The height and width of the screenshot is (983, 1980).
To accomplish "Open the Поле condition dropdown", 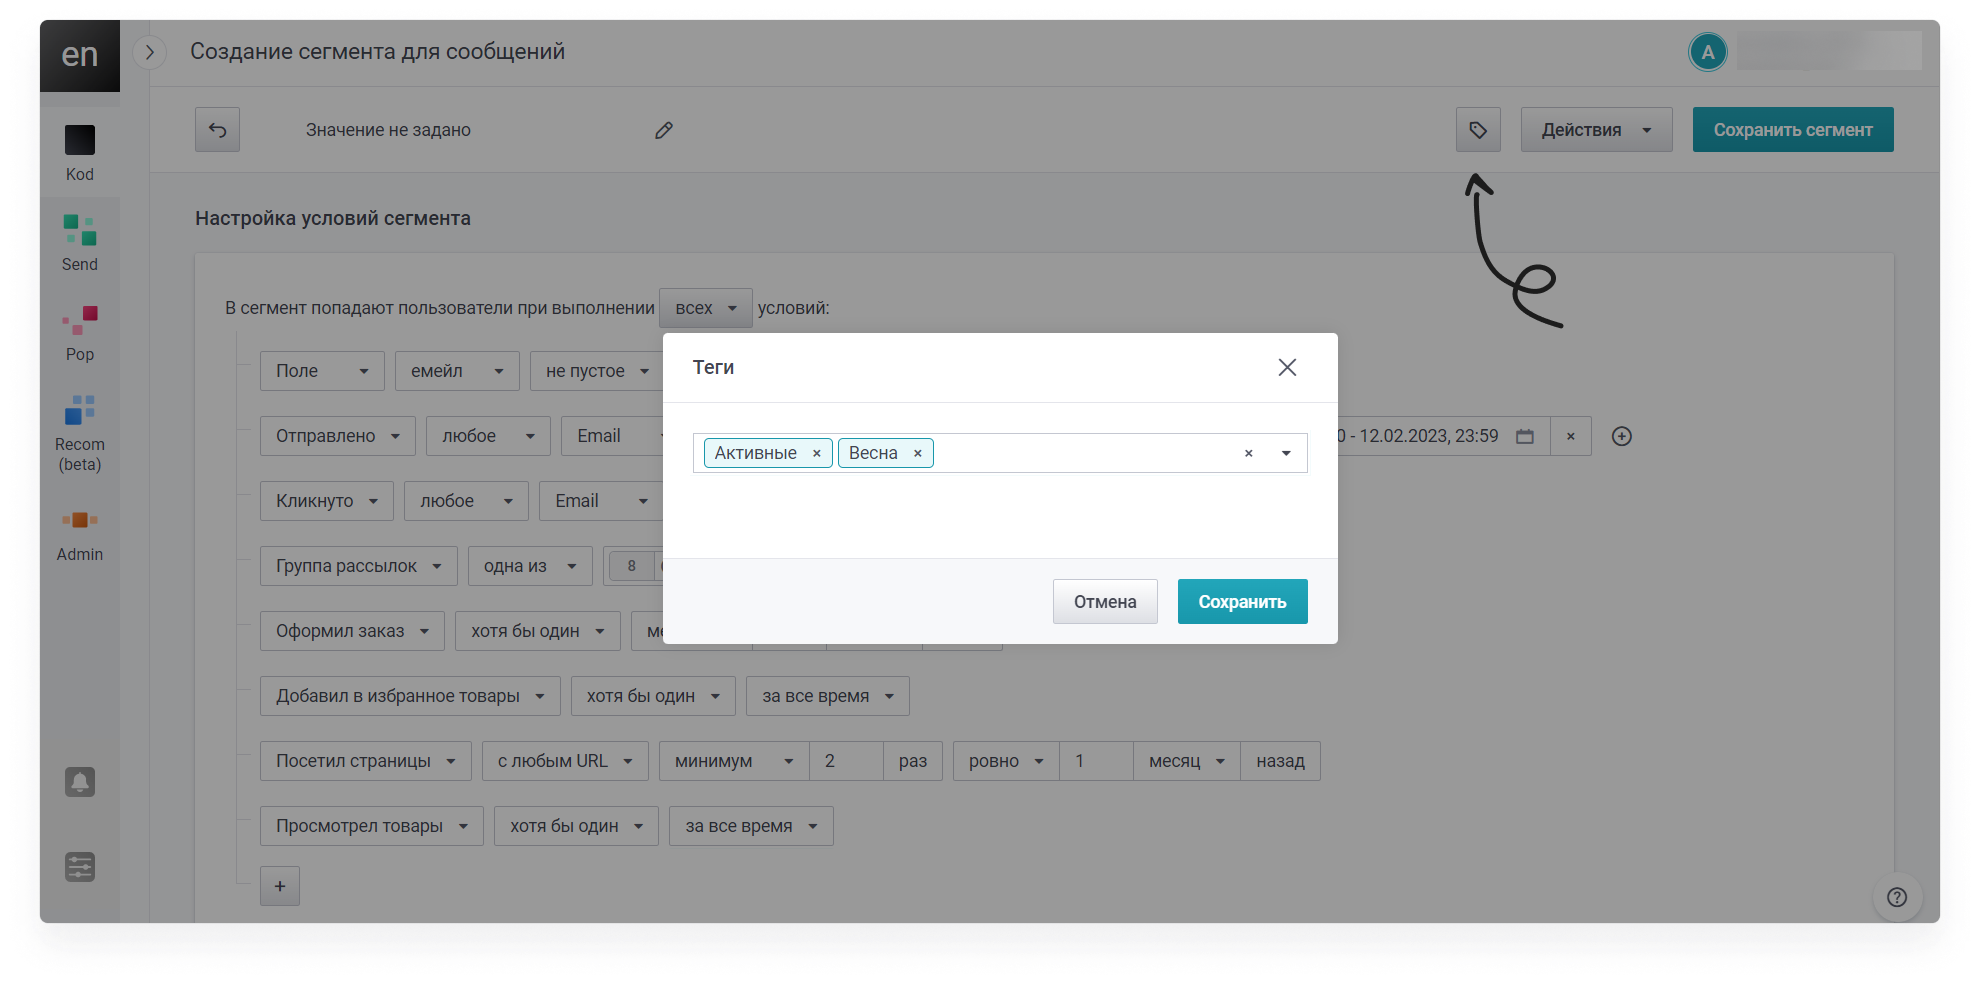I will 322,371.
